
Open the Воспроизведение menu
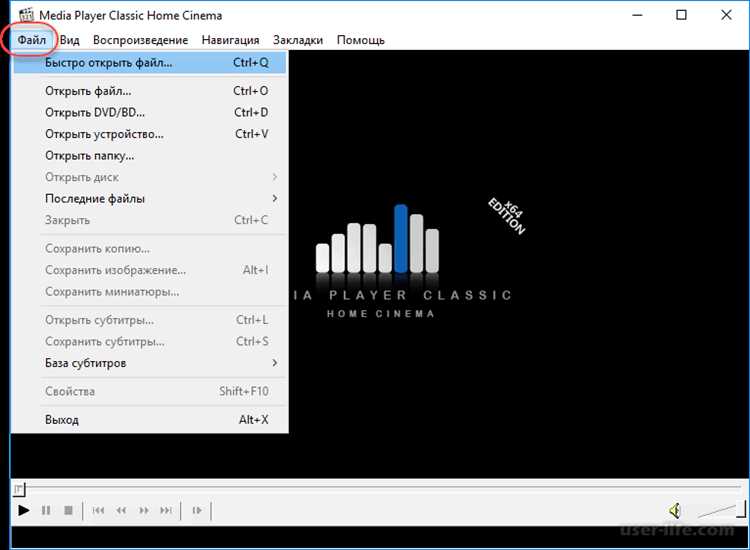(x=140, y=40)
